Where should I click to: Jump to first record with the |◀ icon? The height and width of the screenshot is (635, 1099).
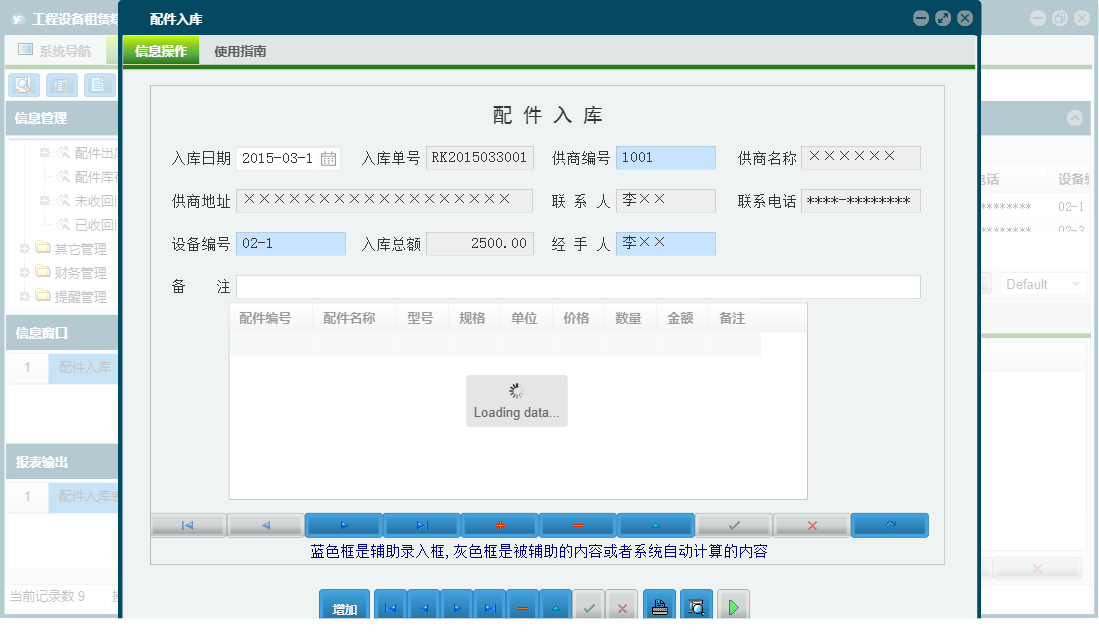pyautogui.click(x=188, y=525)
